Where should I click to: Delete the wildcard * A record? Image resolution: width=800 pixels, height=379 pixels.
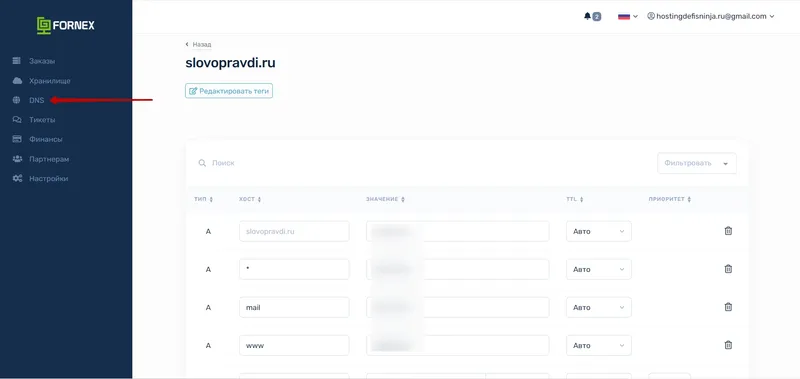pos(728,269)
